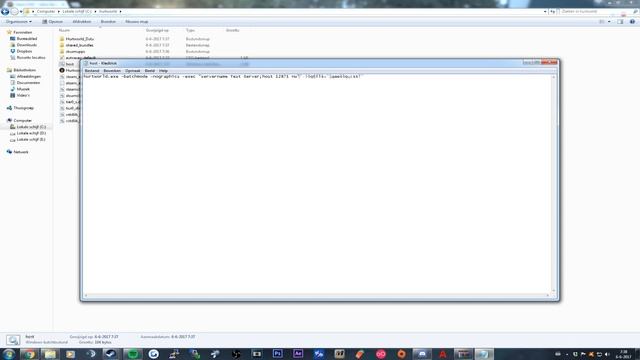Click the Afdrukken toolbar button

tap(82, 22)
